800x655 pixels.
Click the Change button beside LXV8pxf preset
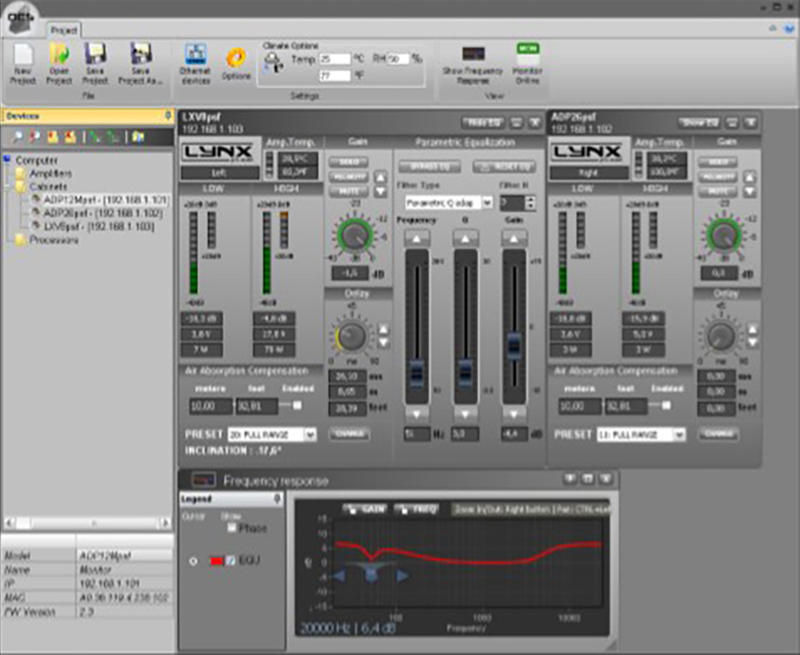(x=349, y=434)
